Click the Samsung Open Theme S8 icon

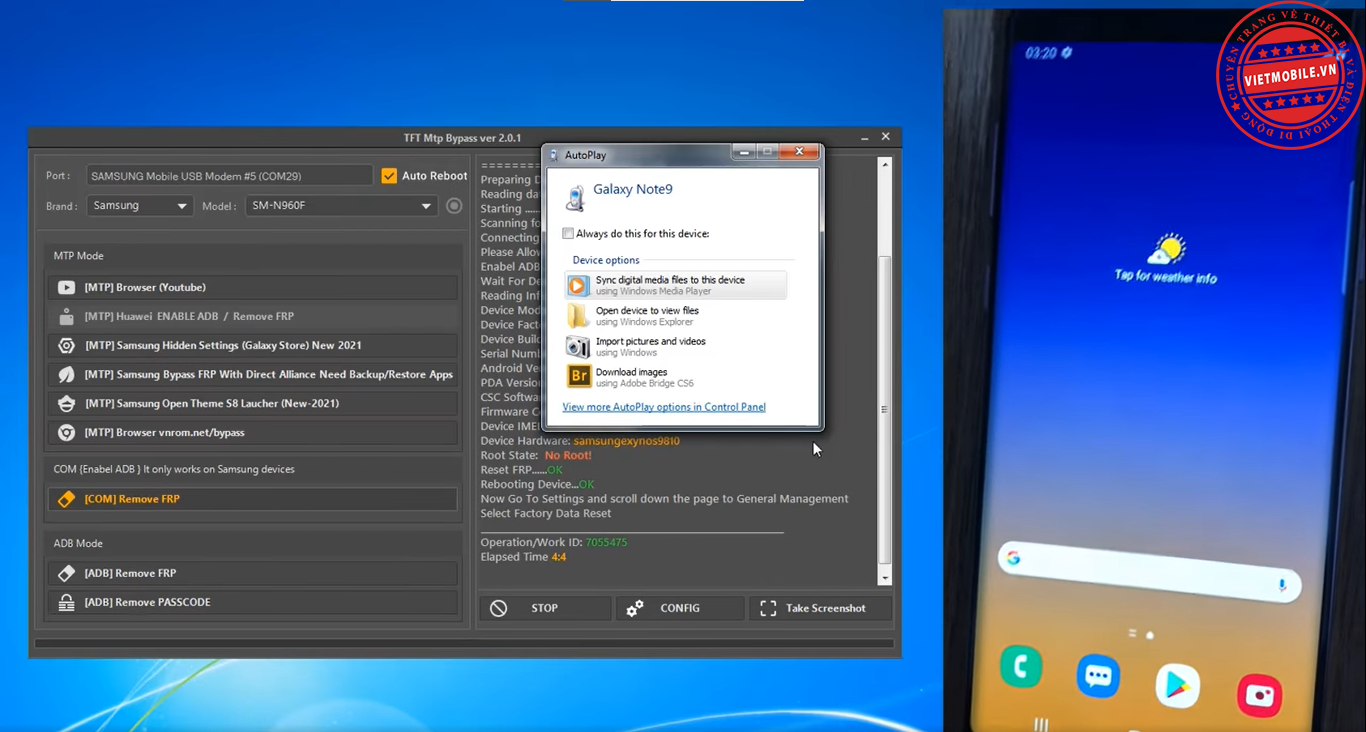(66, 403)
